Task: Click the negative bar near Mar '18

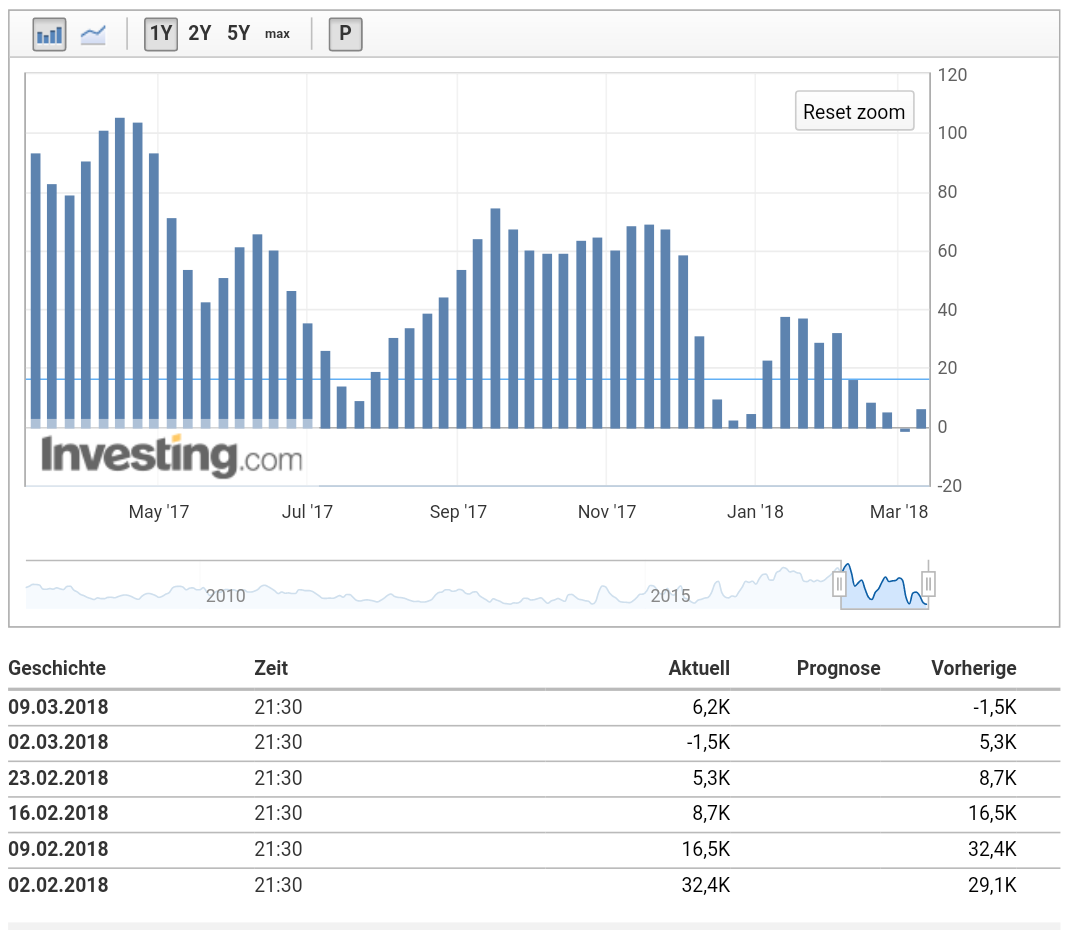Action: 905,430
